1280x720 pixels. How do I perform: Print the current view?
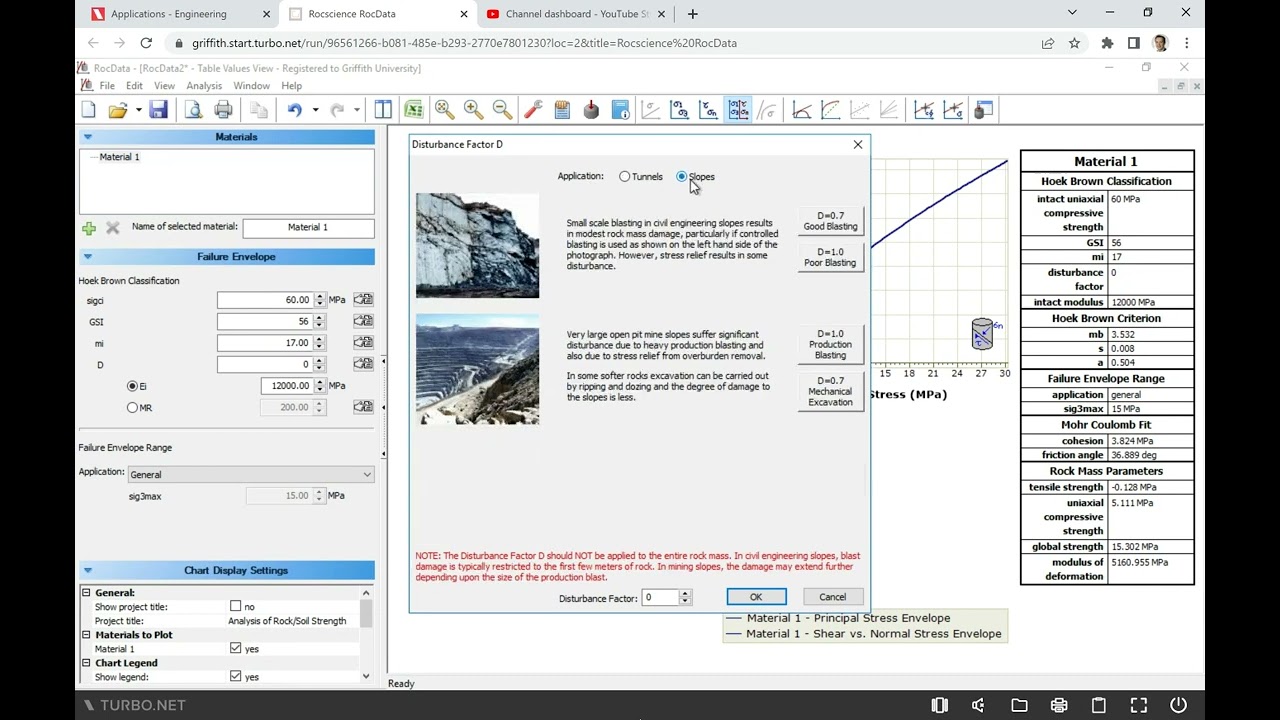224,110
